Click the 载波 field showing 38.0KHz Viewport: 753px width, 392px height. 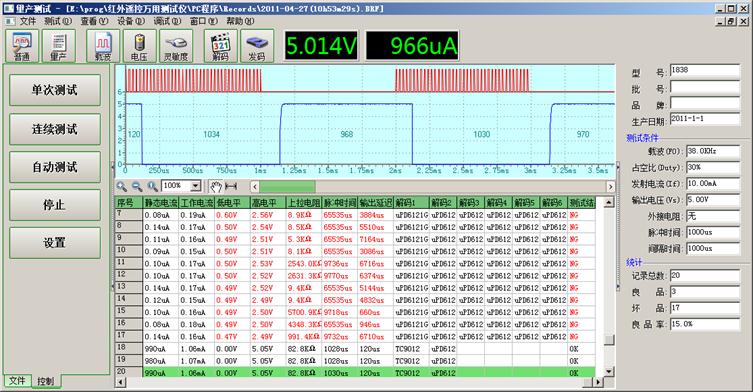[x=713, y=151]
